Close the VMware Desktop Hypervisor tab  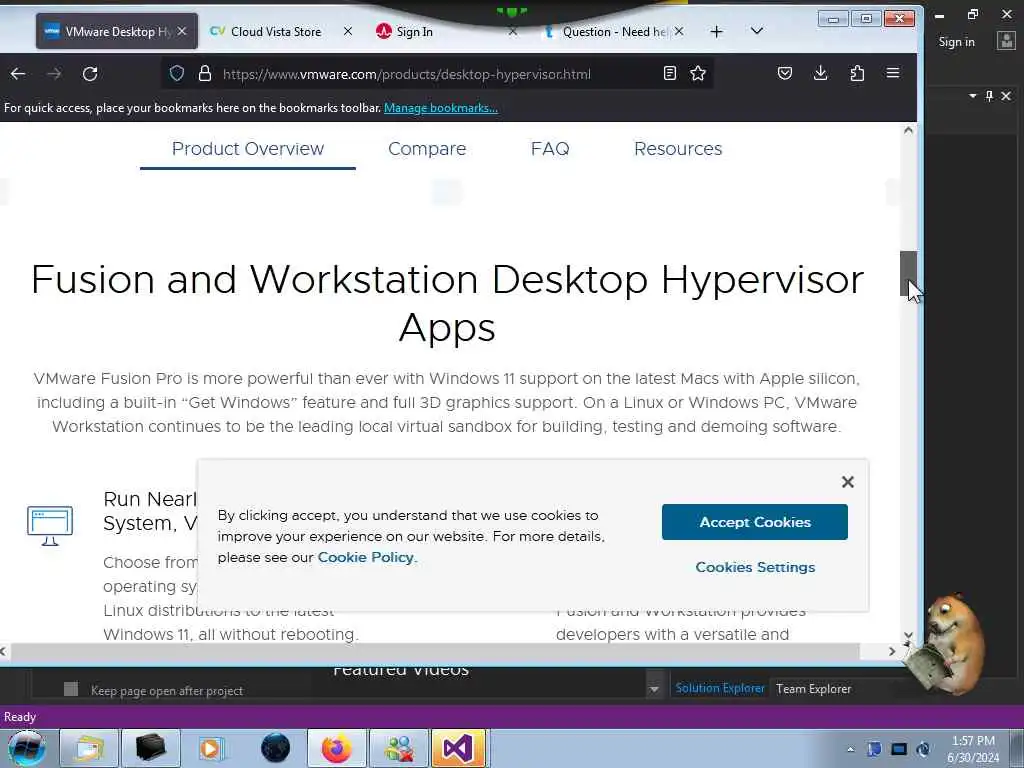(x=182, y=31)
